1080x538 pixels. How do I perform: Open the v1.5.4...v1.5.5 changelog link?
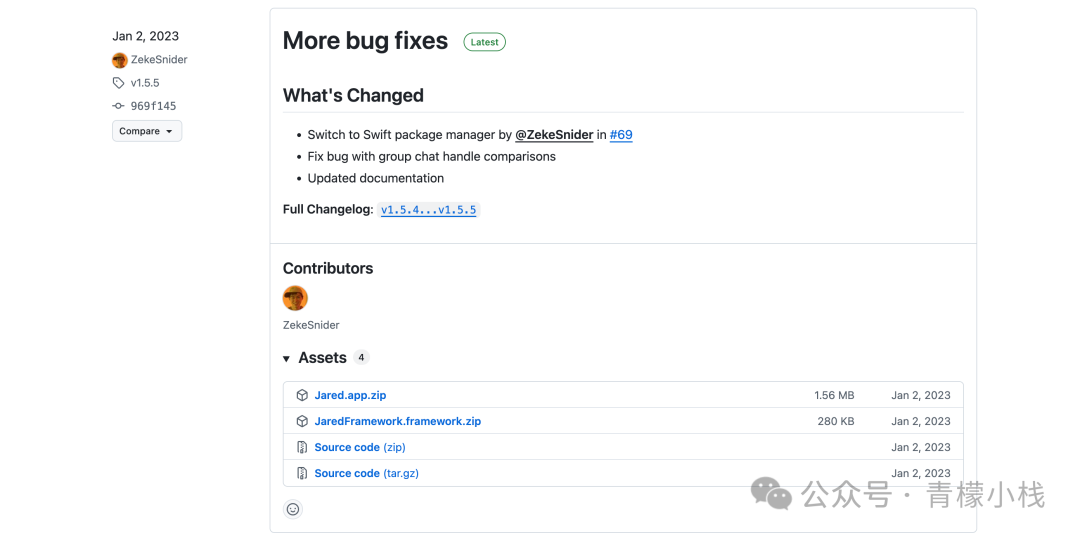coord(429,210)
